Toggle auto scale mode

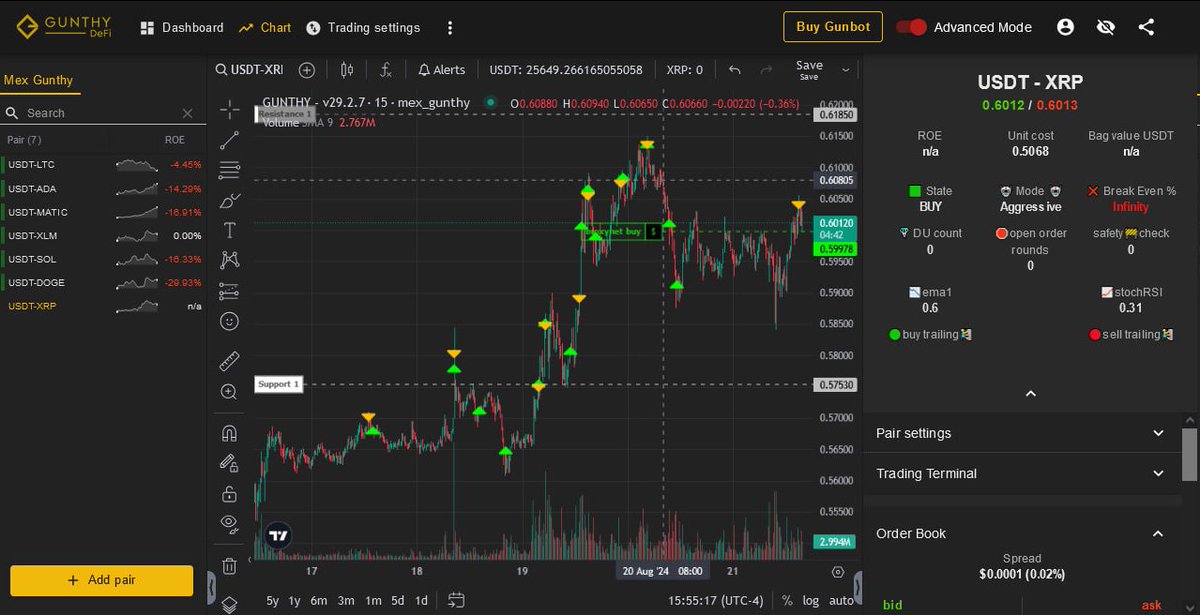pyautogui.click(x=841, y=601)
